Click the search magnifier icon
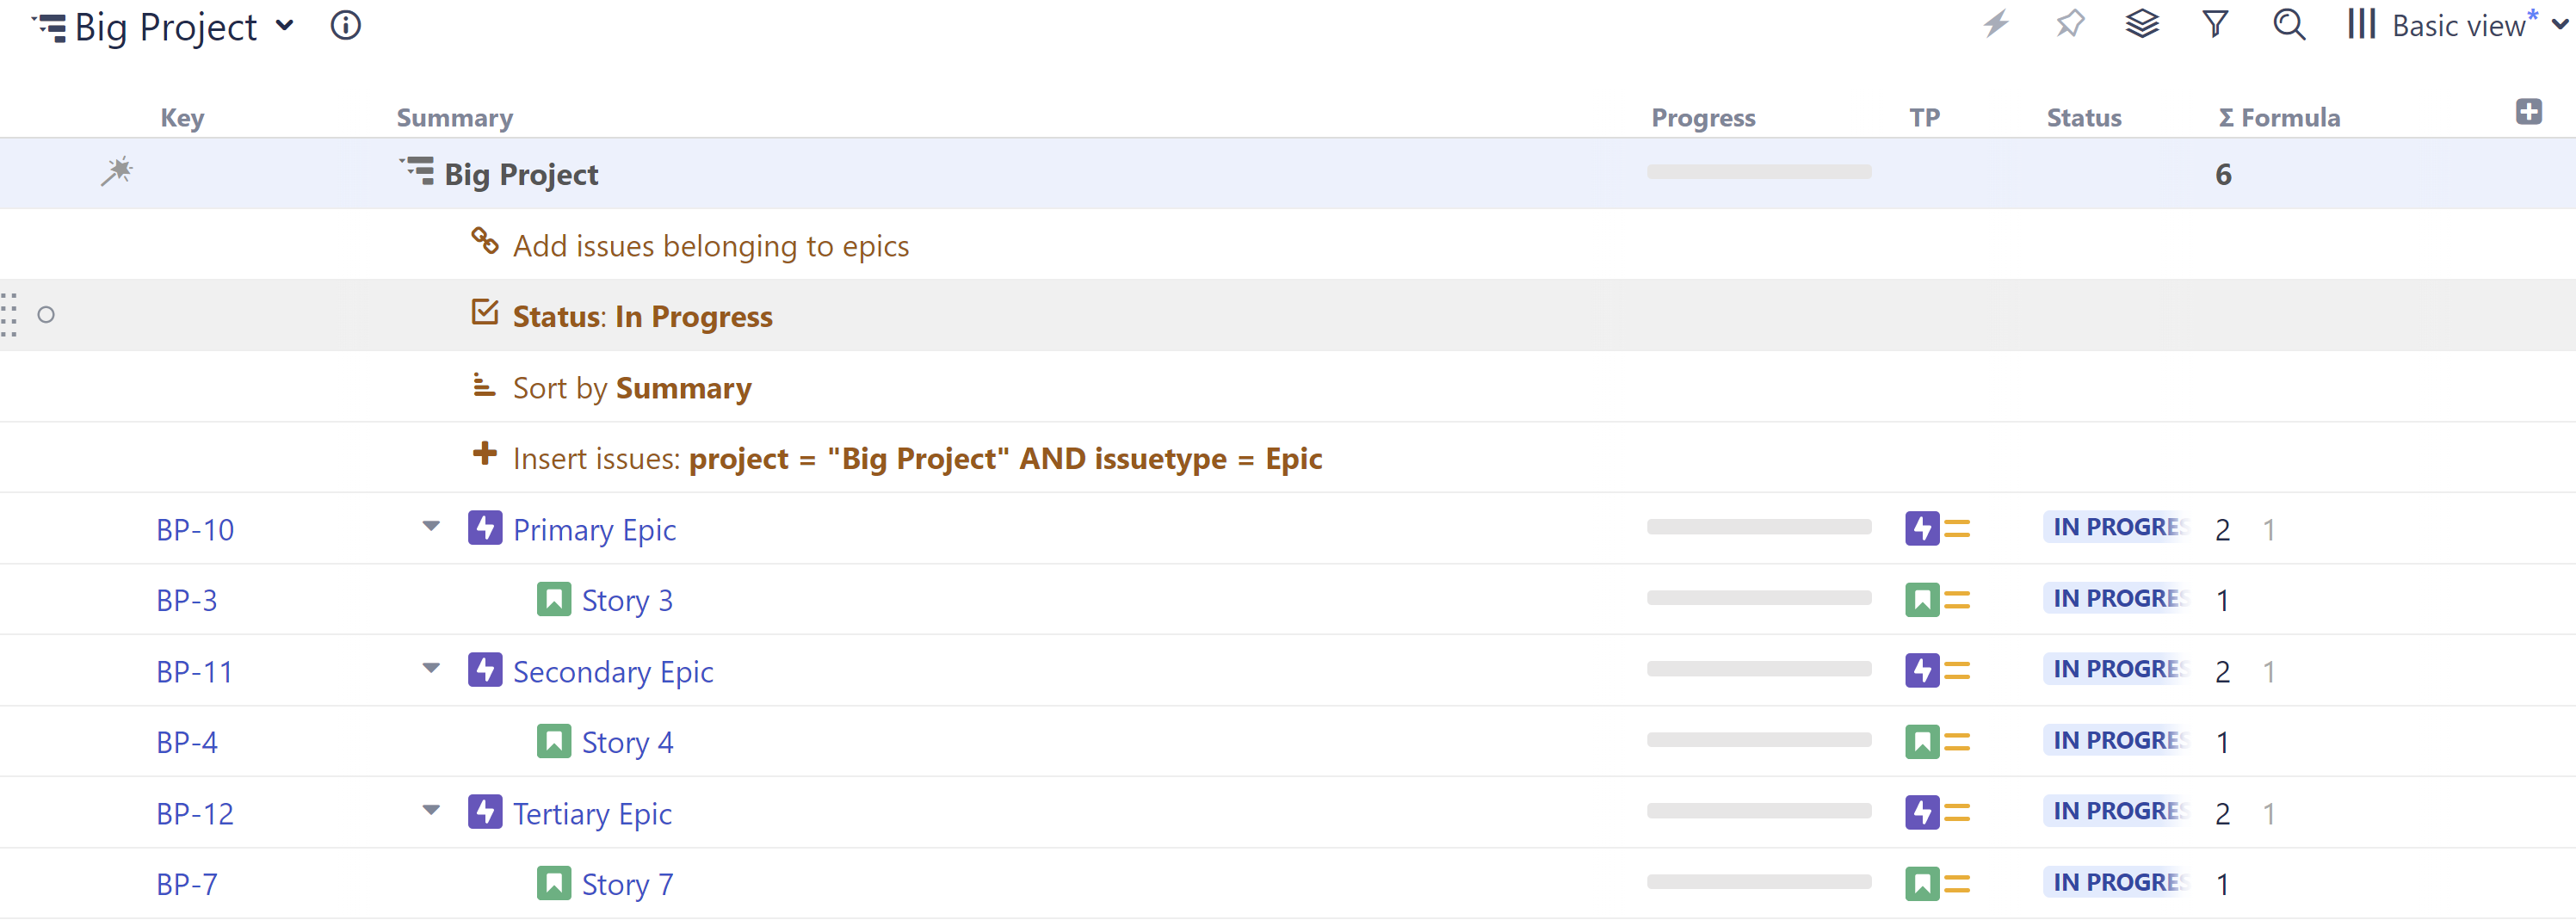Image resolution: width=2576 pixels, height=920 pixels. pyautogui.click(x=2289, y=24)
